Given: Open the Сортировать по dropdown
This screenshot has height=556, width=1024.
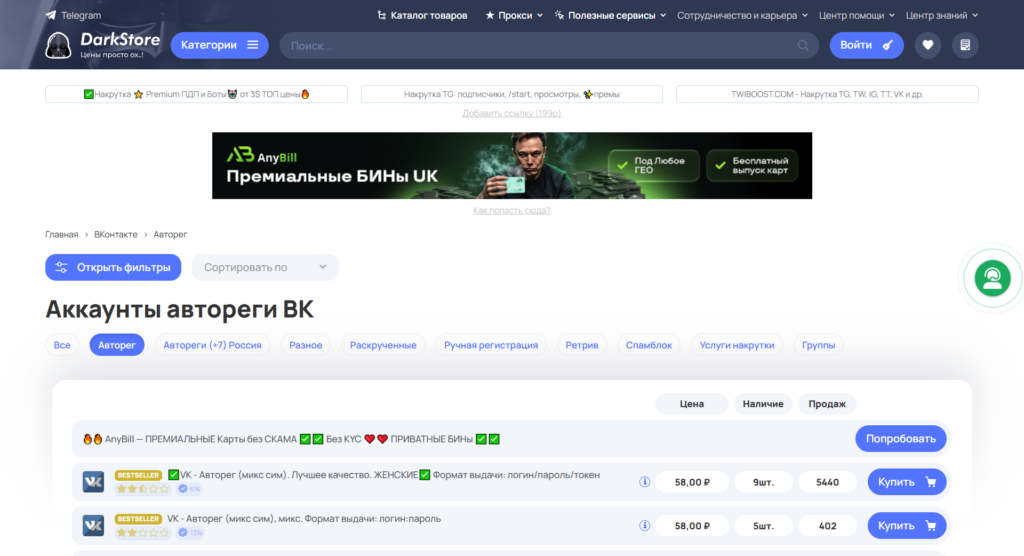Looking at the screenshot, I should point(265,267).
